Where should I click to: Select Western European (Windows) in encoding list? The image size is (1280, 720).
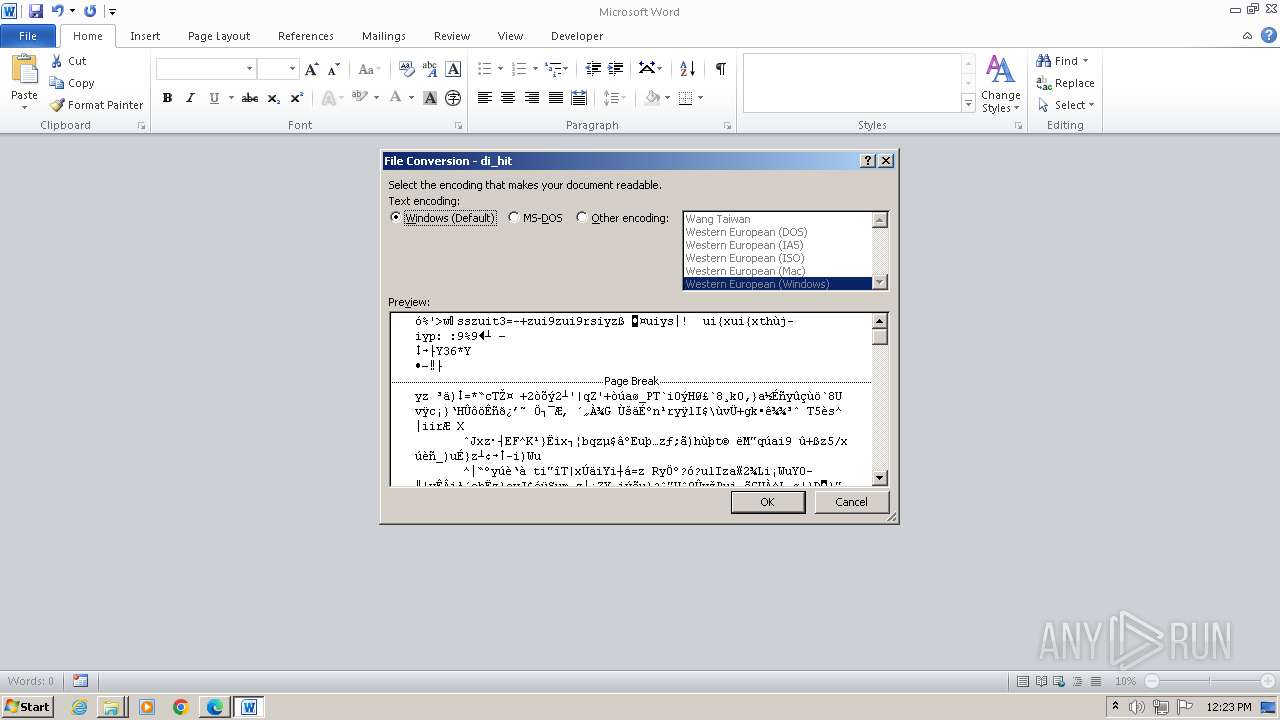[x=778, y=284]
